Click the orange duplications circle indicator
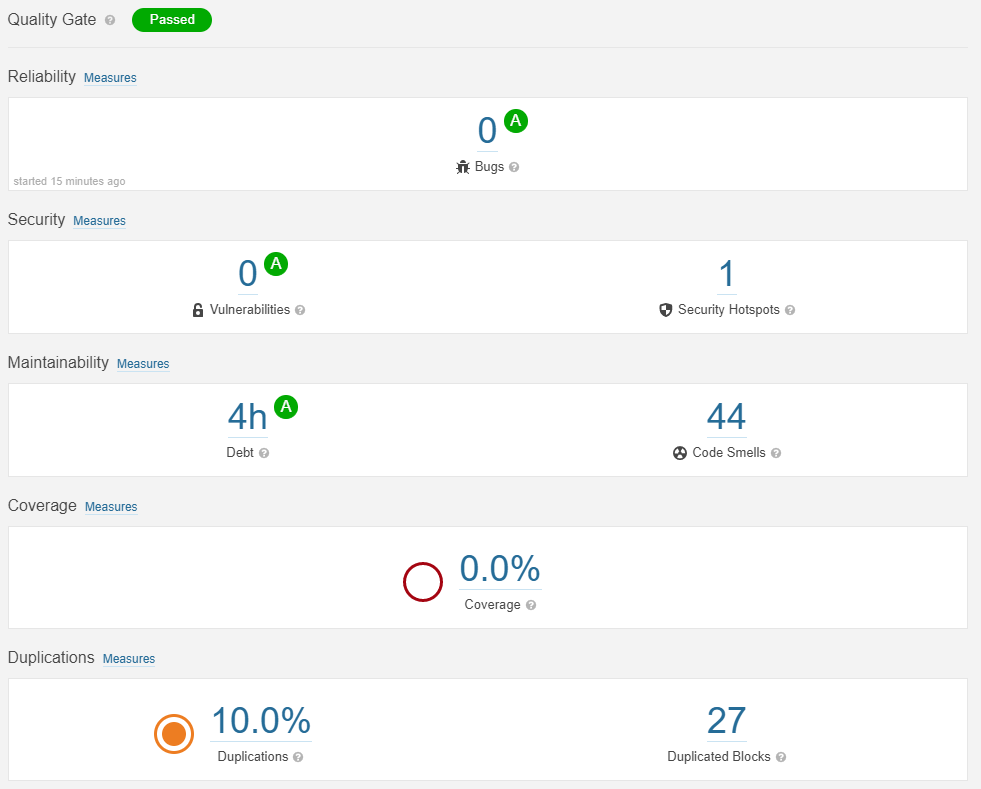Screen dimensions: 981x789 [174, 734]
